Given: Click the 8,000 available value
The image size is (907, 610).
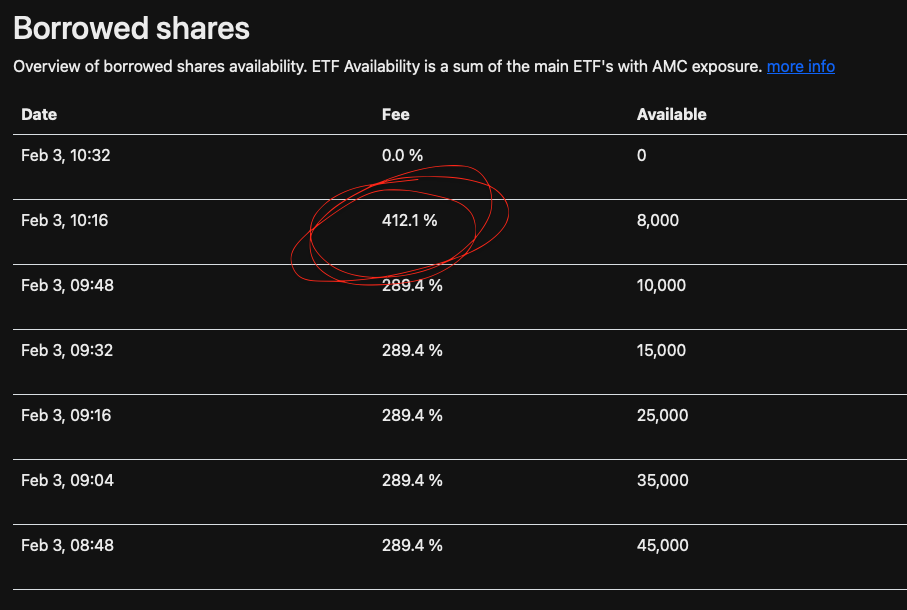Looking at the screenshot, I should pos(658,220).
